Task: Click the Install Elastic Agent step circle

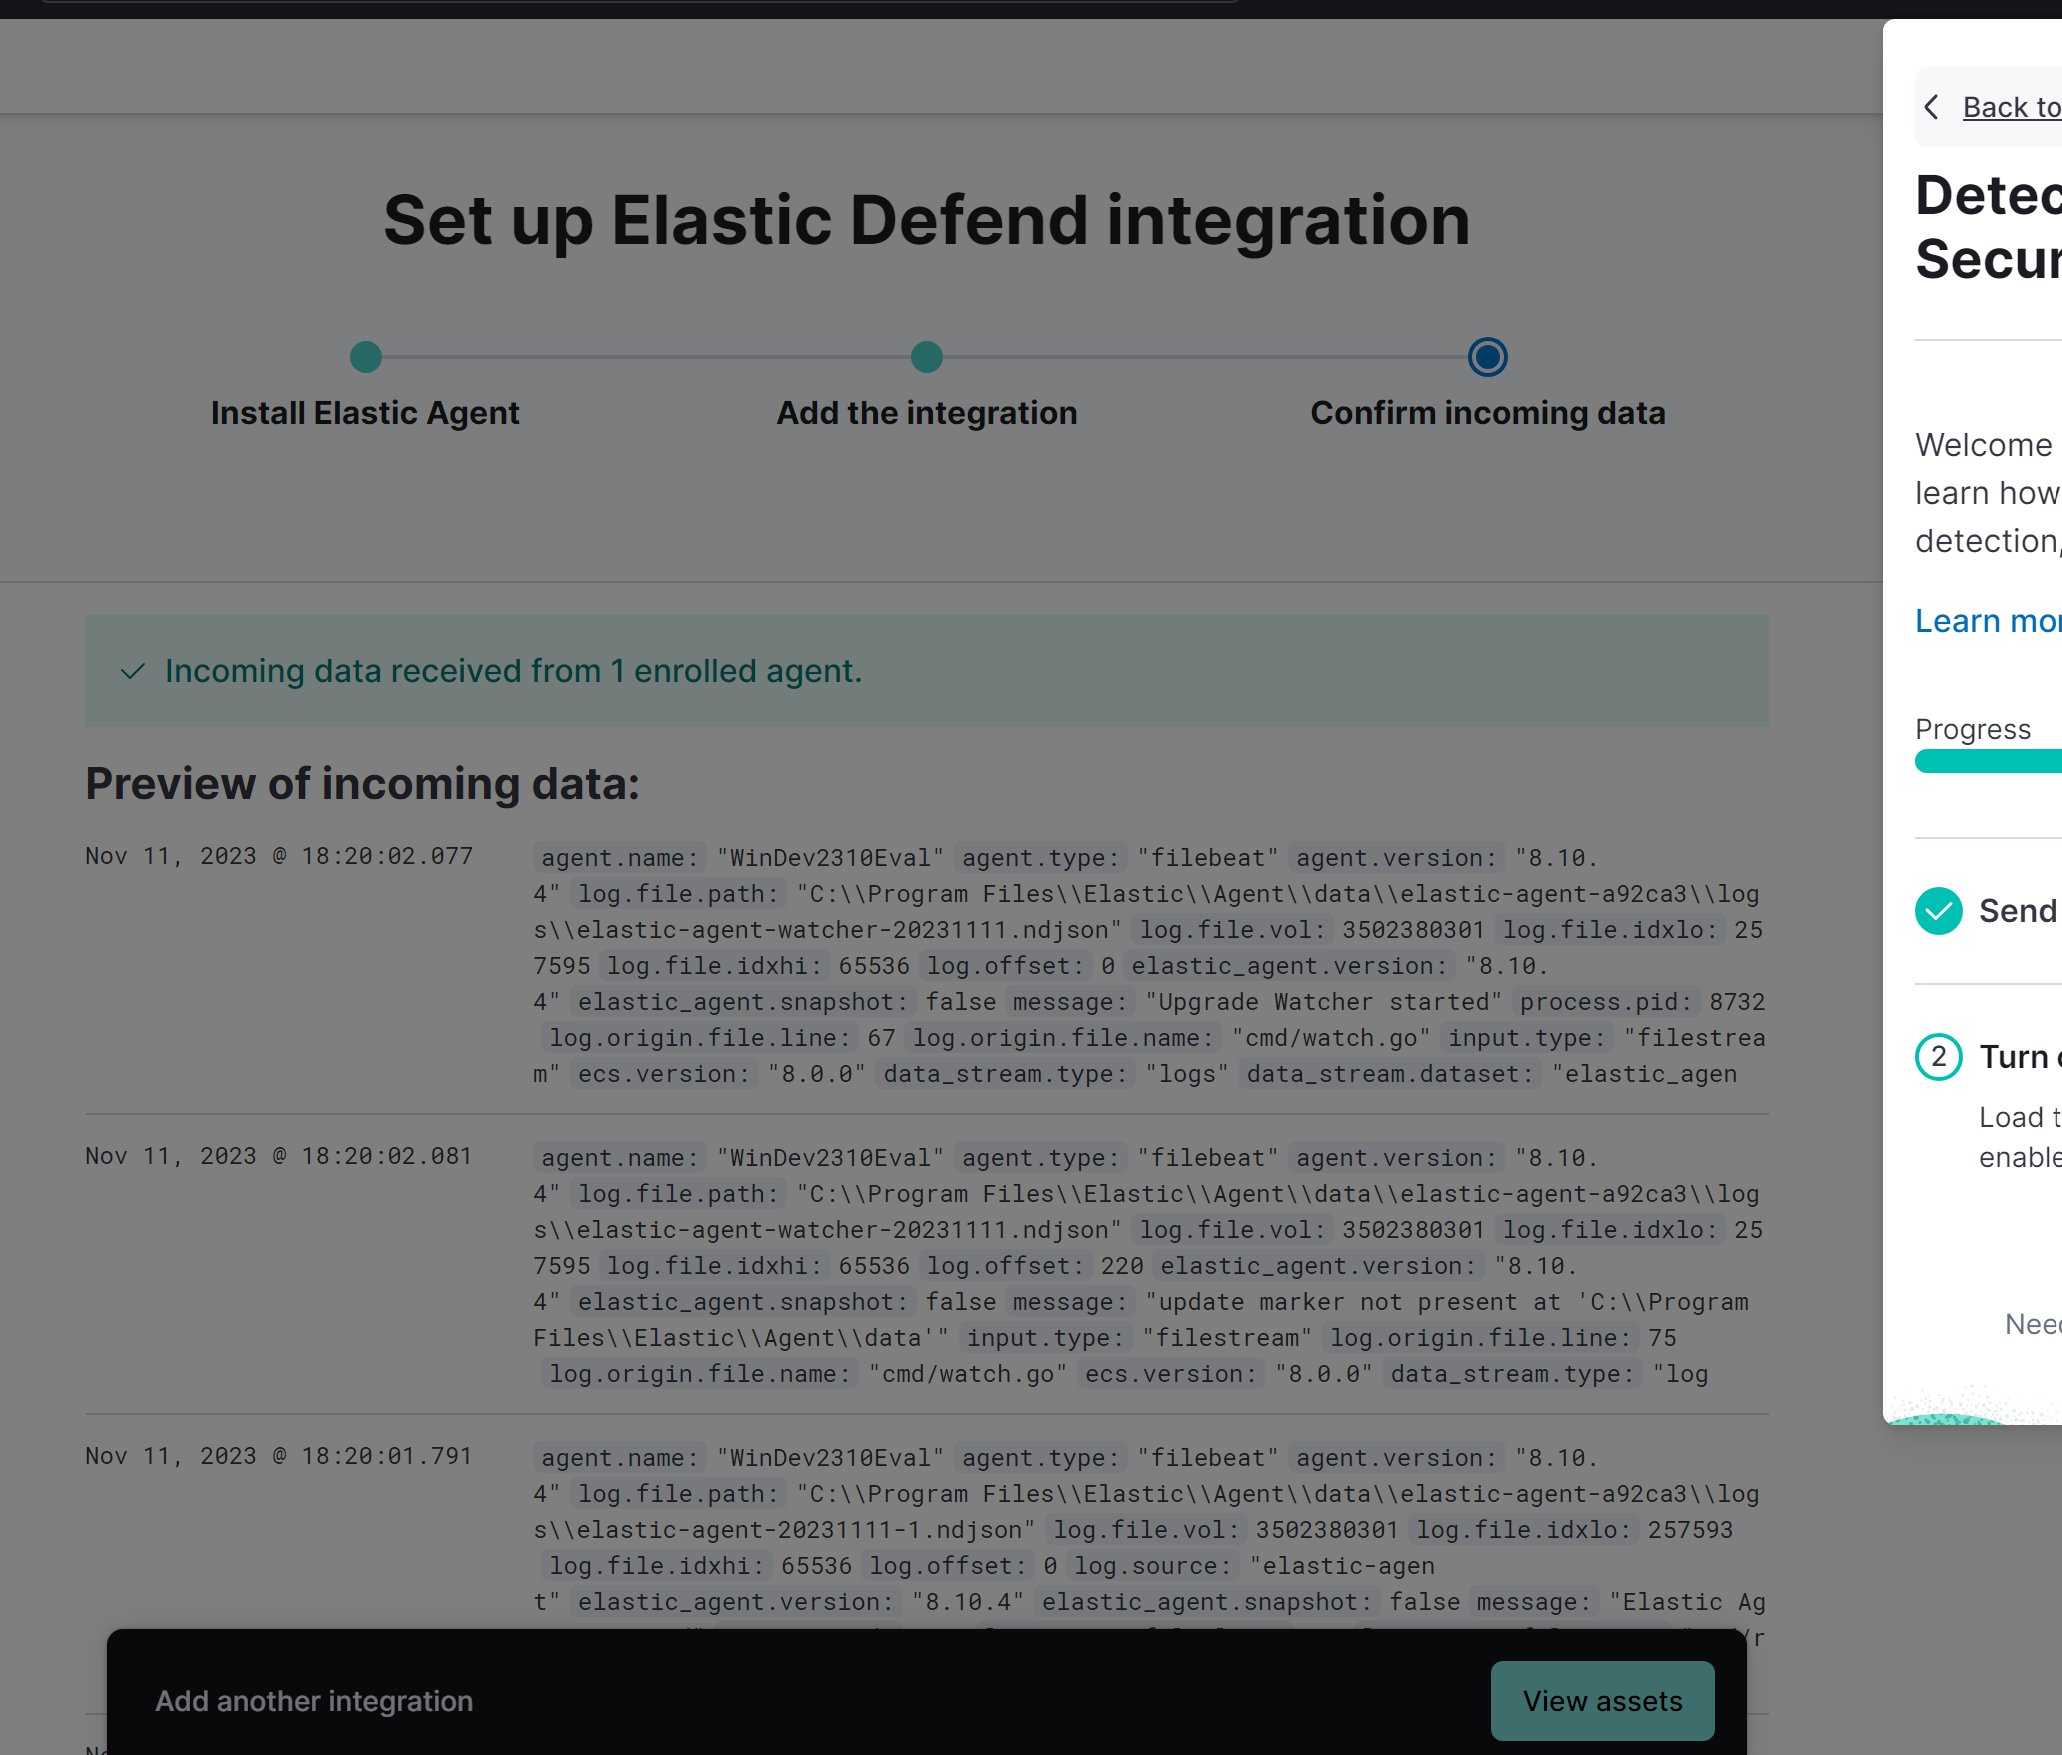Action: [365, 357]
